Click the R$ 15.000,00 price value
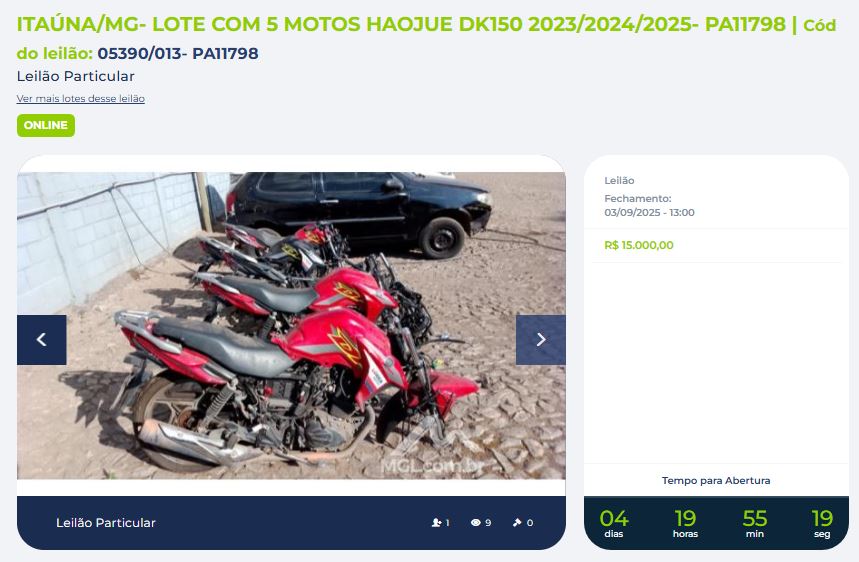Screen dimensions: 859x562 coord(639,245)
